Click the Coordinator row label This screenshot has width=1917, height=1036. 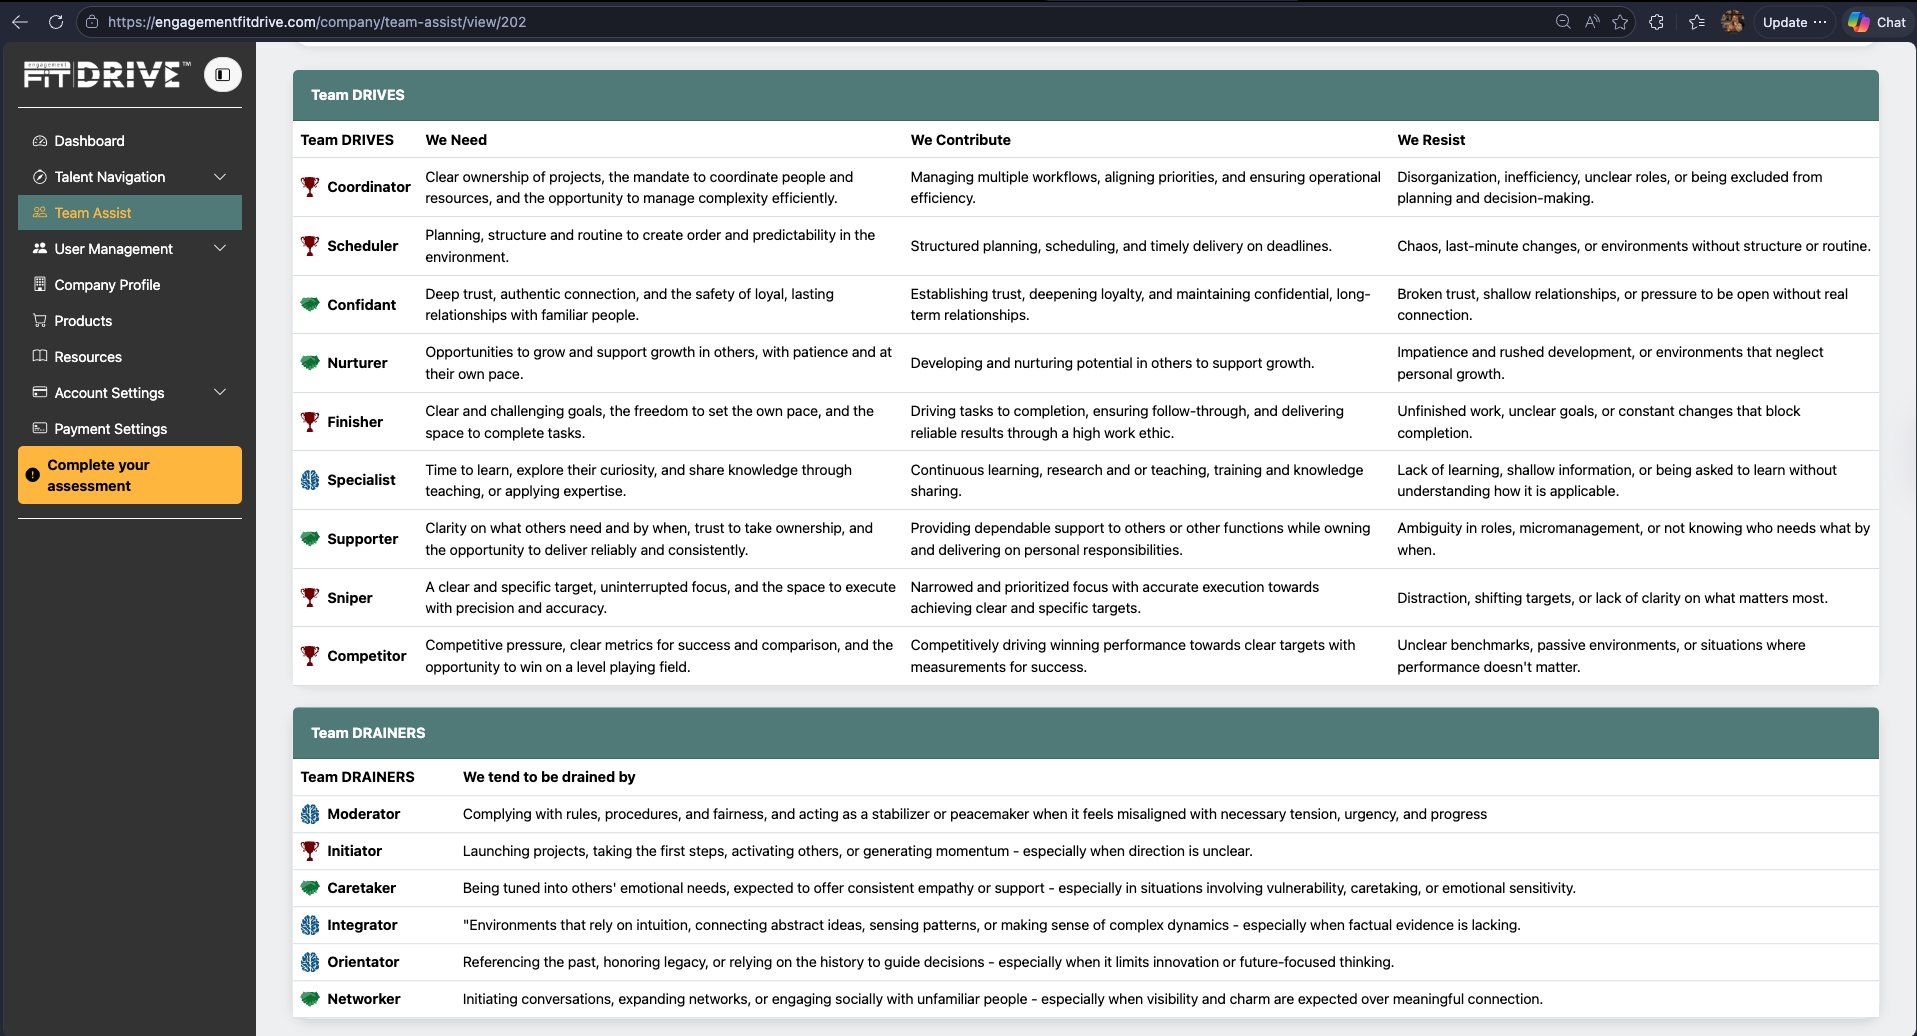coord(369,187)
